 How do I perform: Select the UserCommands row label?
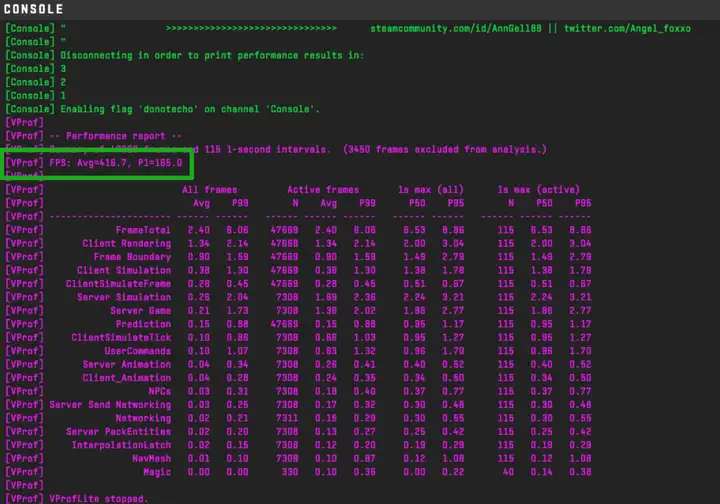point(138,351)
